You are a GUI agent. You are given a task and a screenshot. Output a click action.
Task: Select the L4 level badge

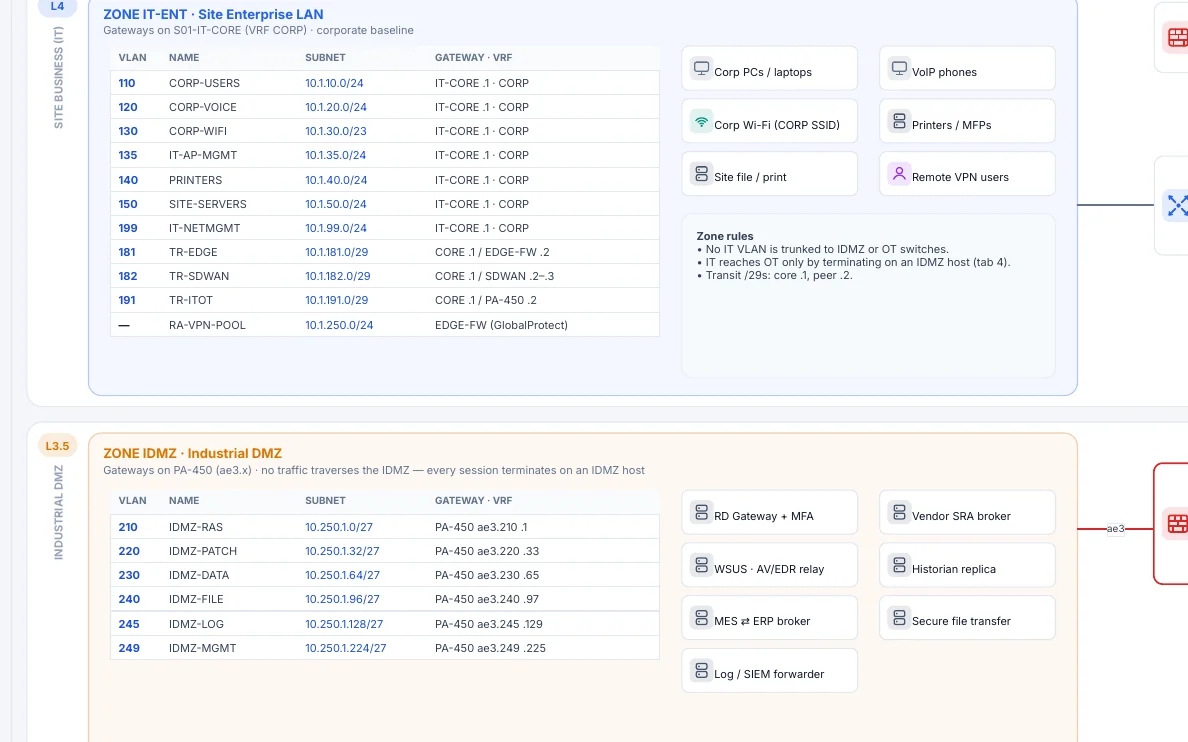(58, 7)
